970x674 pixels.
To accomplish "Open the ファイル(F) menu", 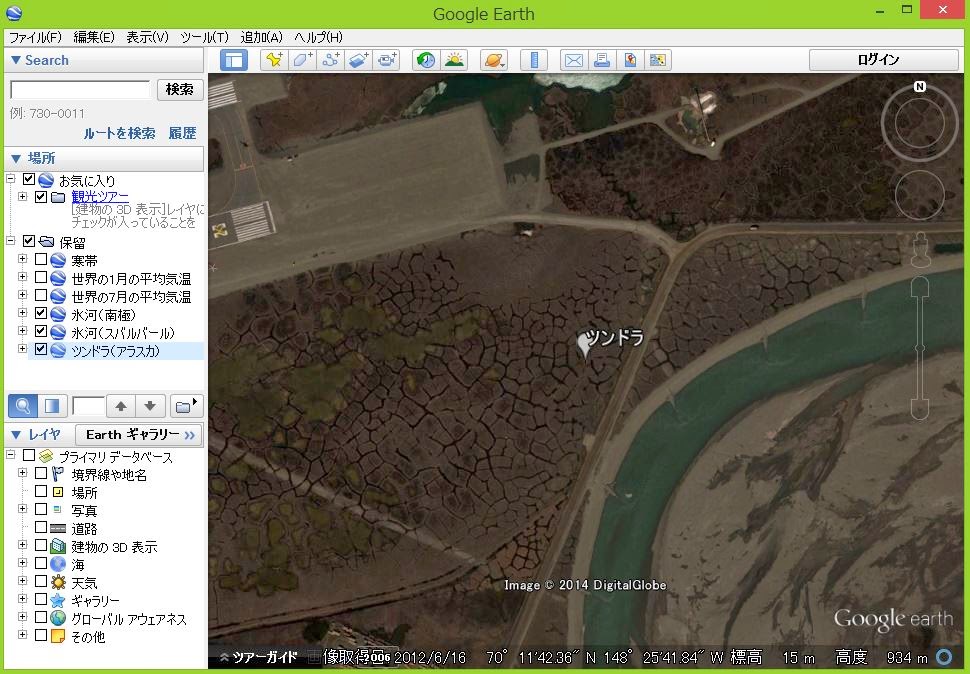I will point(35,37).
